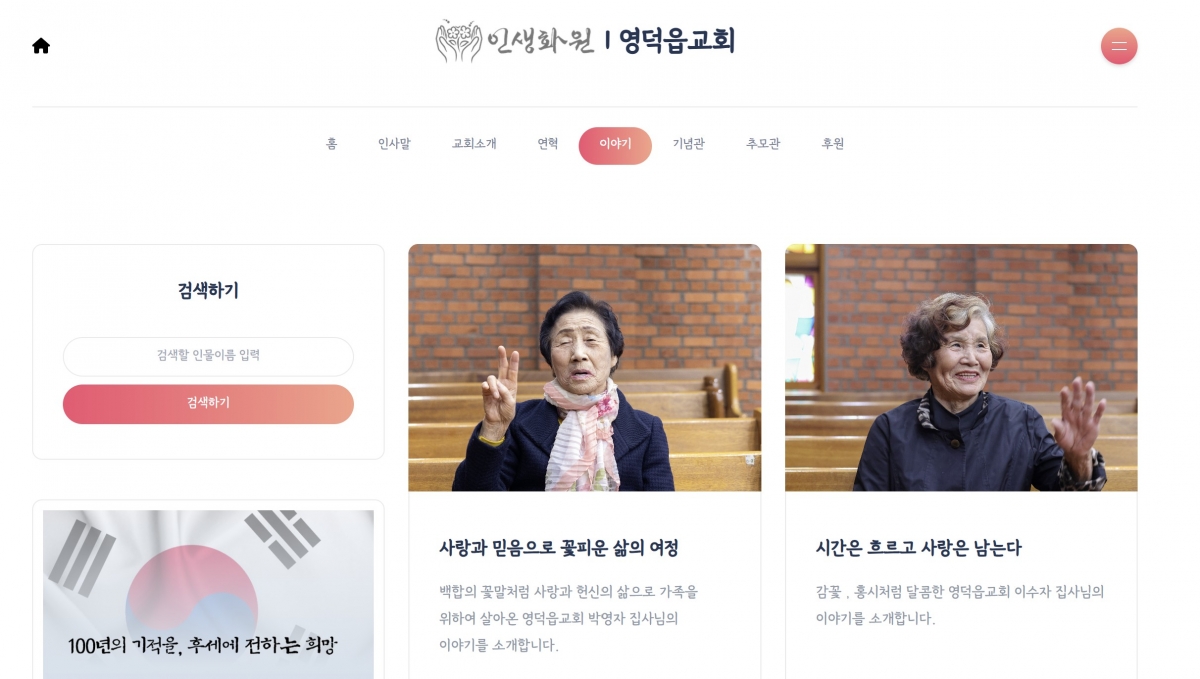Click the 영덕읍교회 title text in header
This screenshot has width=1200, height=679.
point(677,41)
